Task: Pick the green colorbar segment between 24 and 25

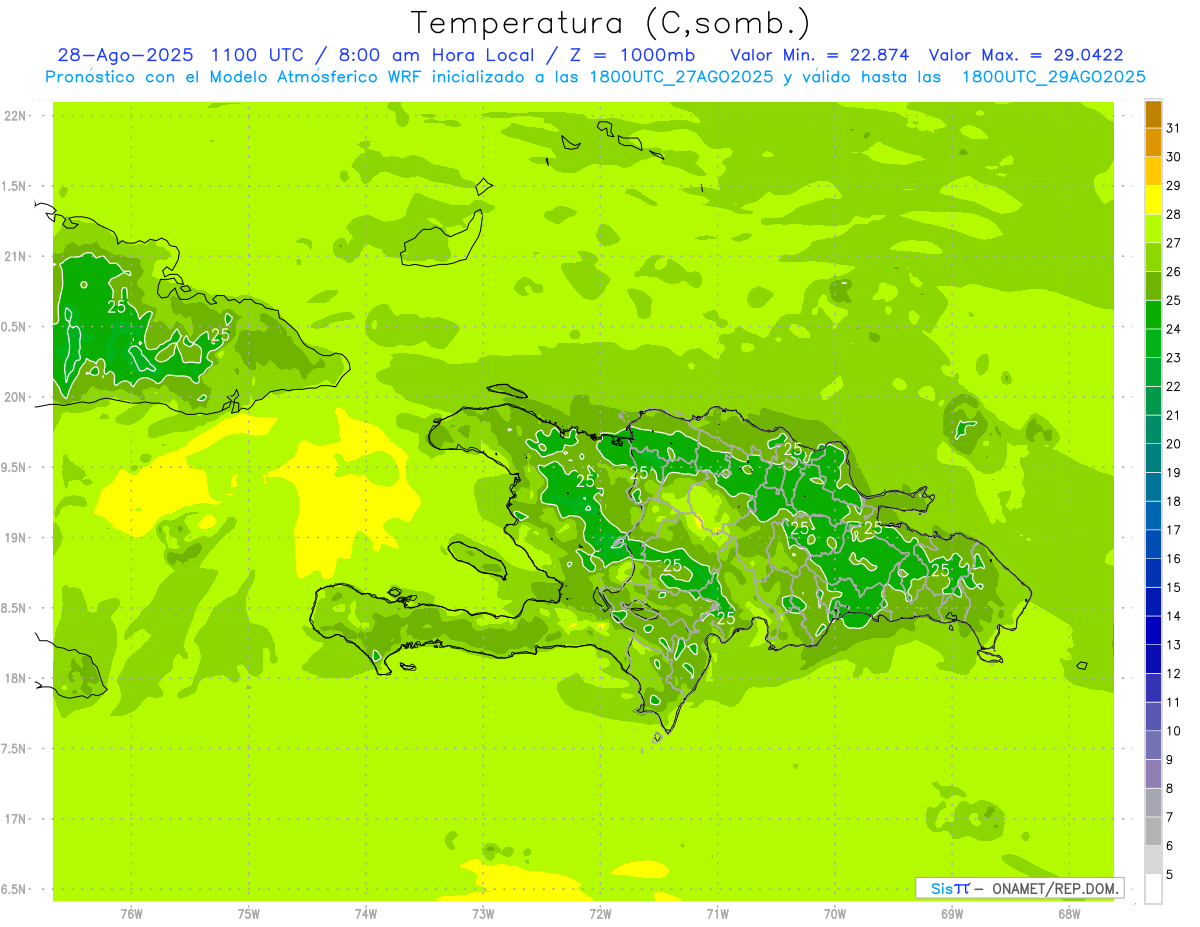Action: (1153, 315)
